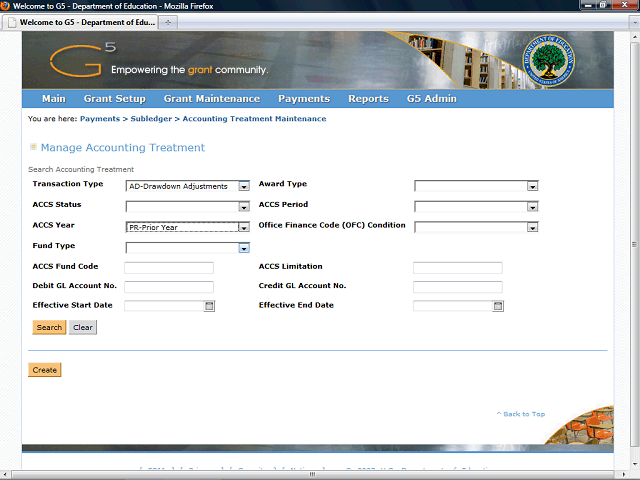Click the bullet icon beside Manage Accounting Treatment
The height and width of the screenshot is (480, 640).
(x=33, y=147)
